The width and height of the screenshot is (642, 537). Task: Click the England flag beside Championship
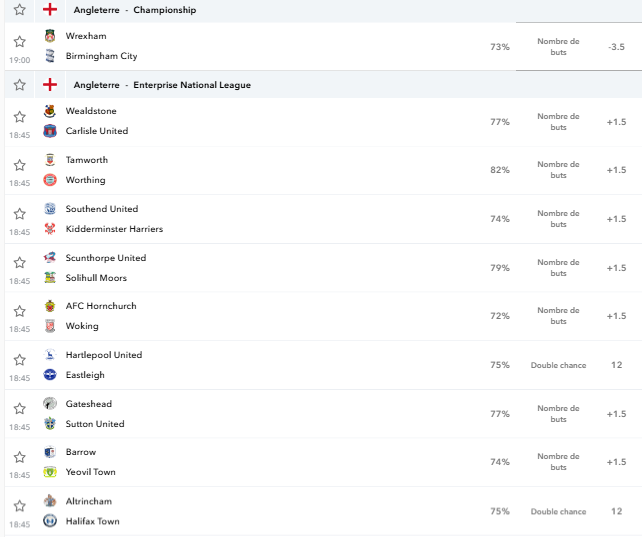(x=50, y=9)
